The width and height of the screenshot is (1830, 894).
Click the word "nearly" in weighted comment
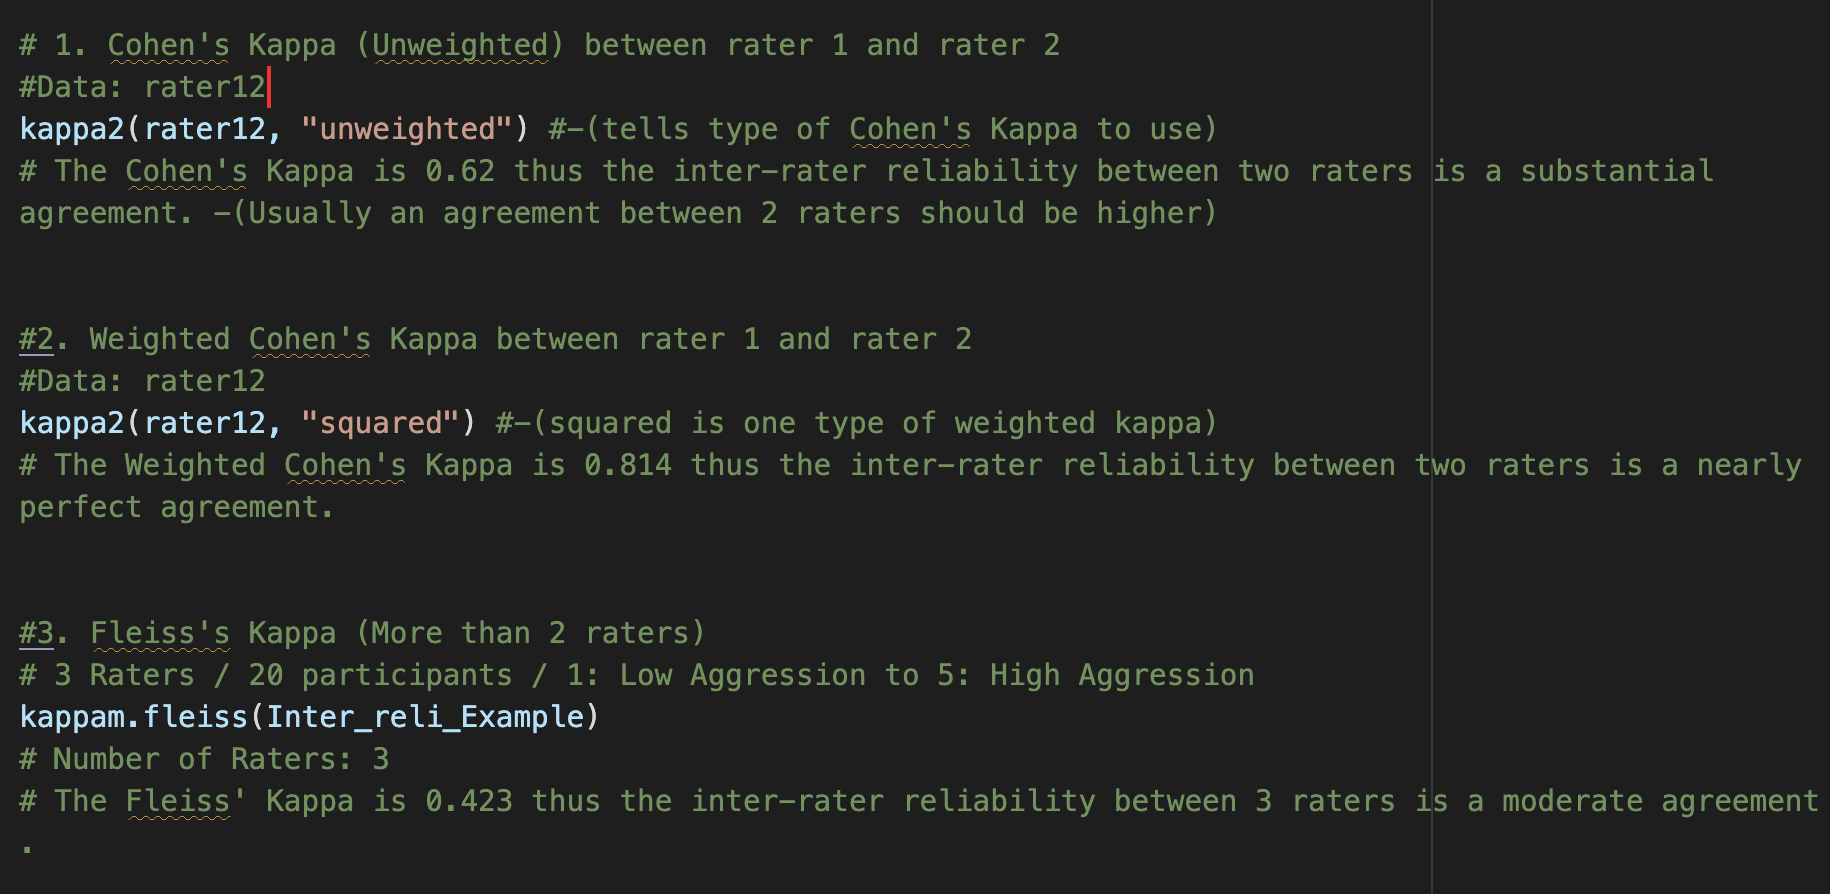click(x=1749, y=465)
